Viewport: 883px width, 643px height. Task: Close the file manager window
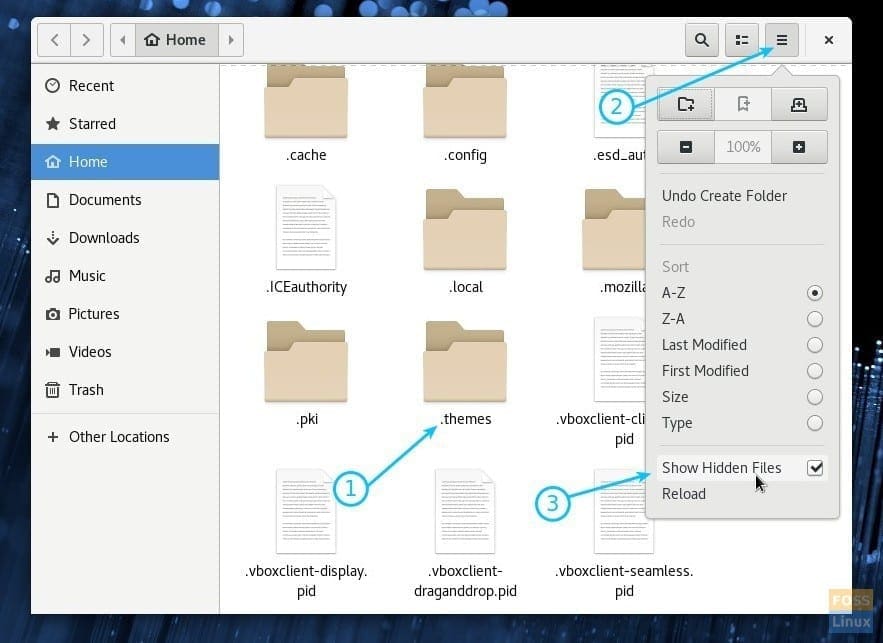tap(828, 40)
